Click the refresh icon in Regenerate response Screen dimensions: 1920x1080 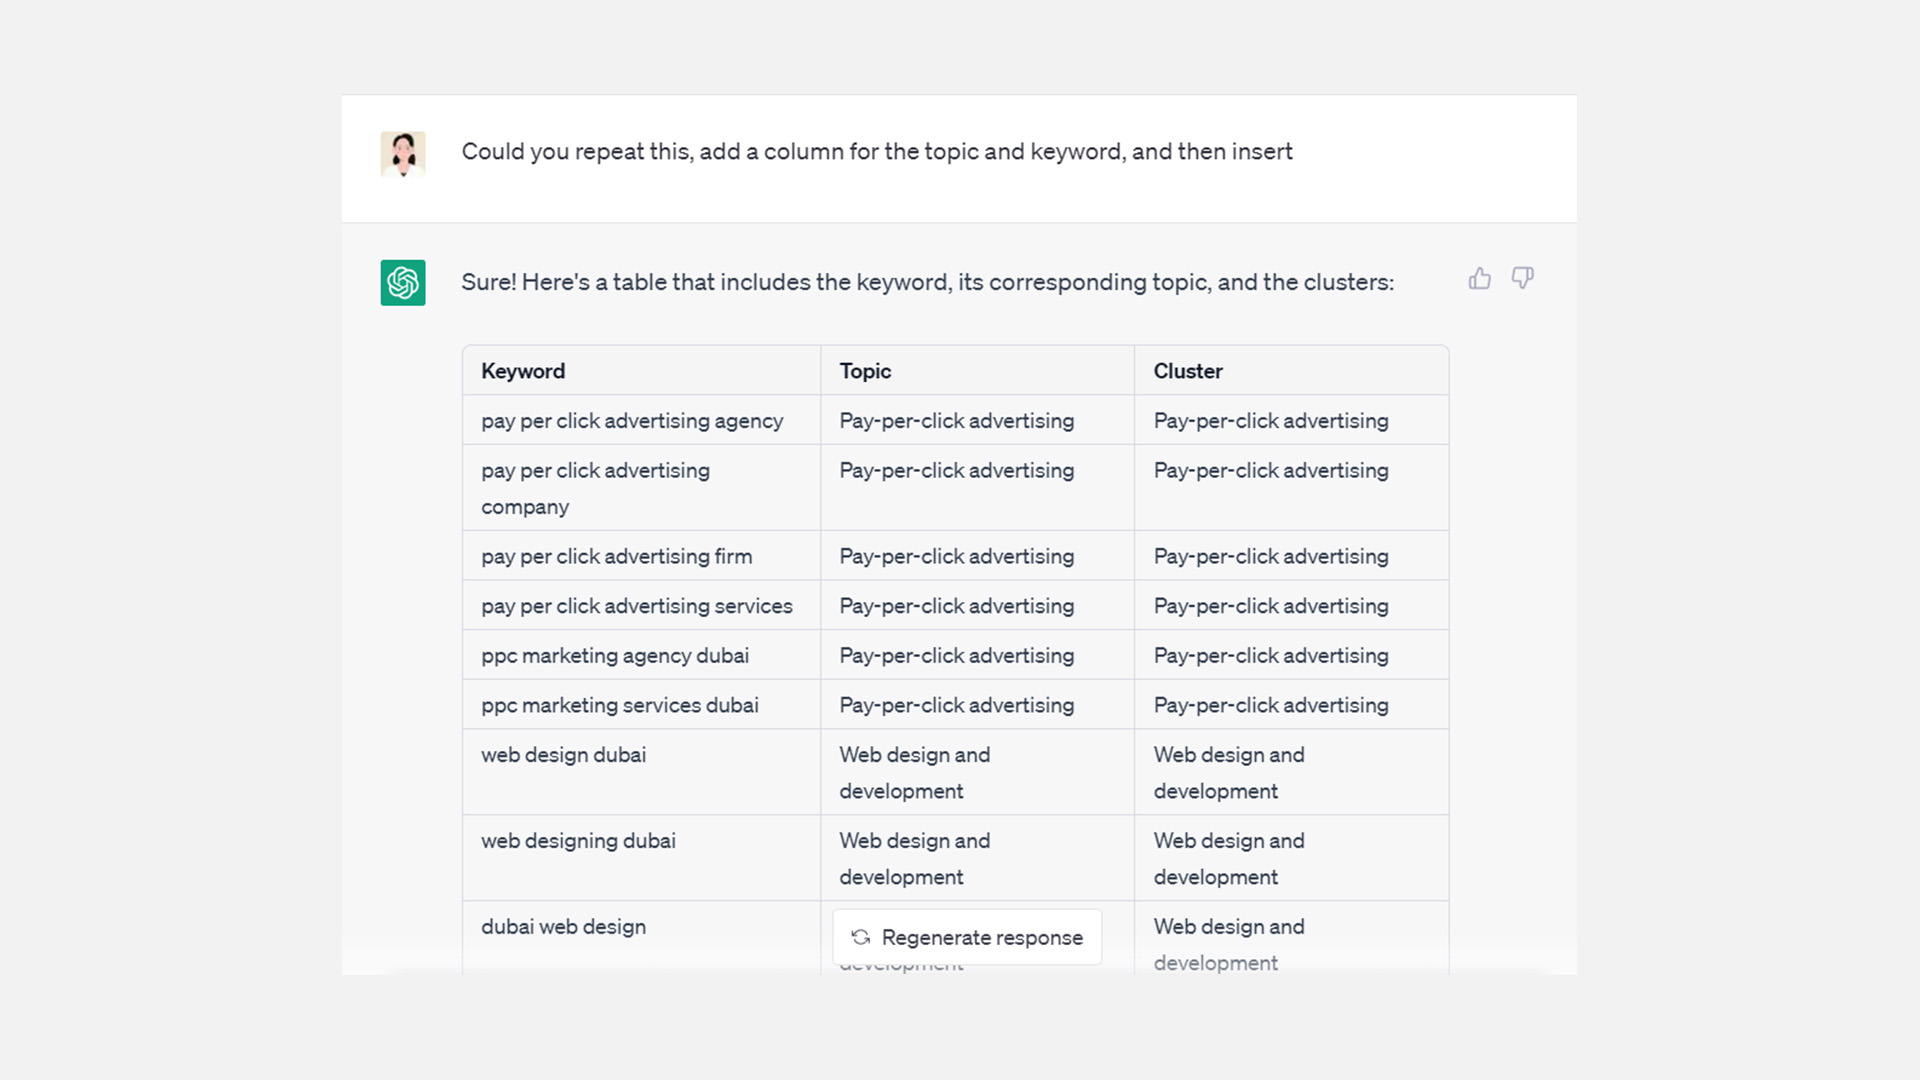(x=861, y=937)
